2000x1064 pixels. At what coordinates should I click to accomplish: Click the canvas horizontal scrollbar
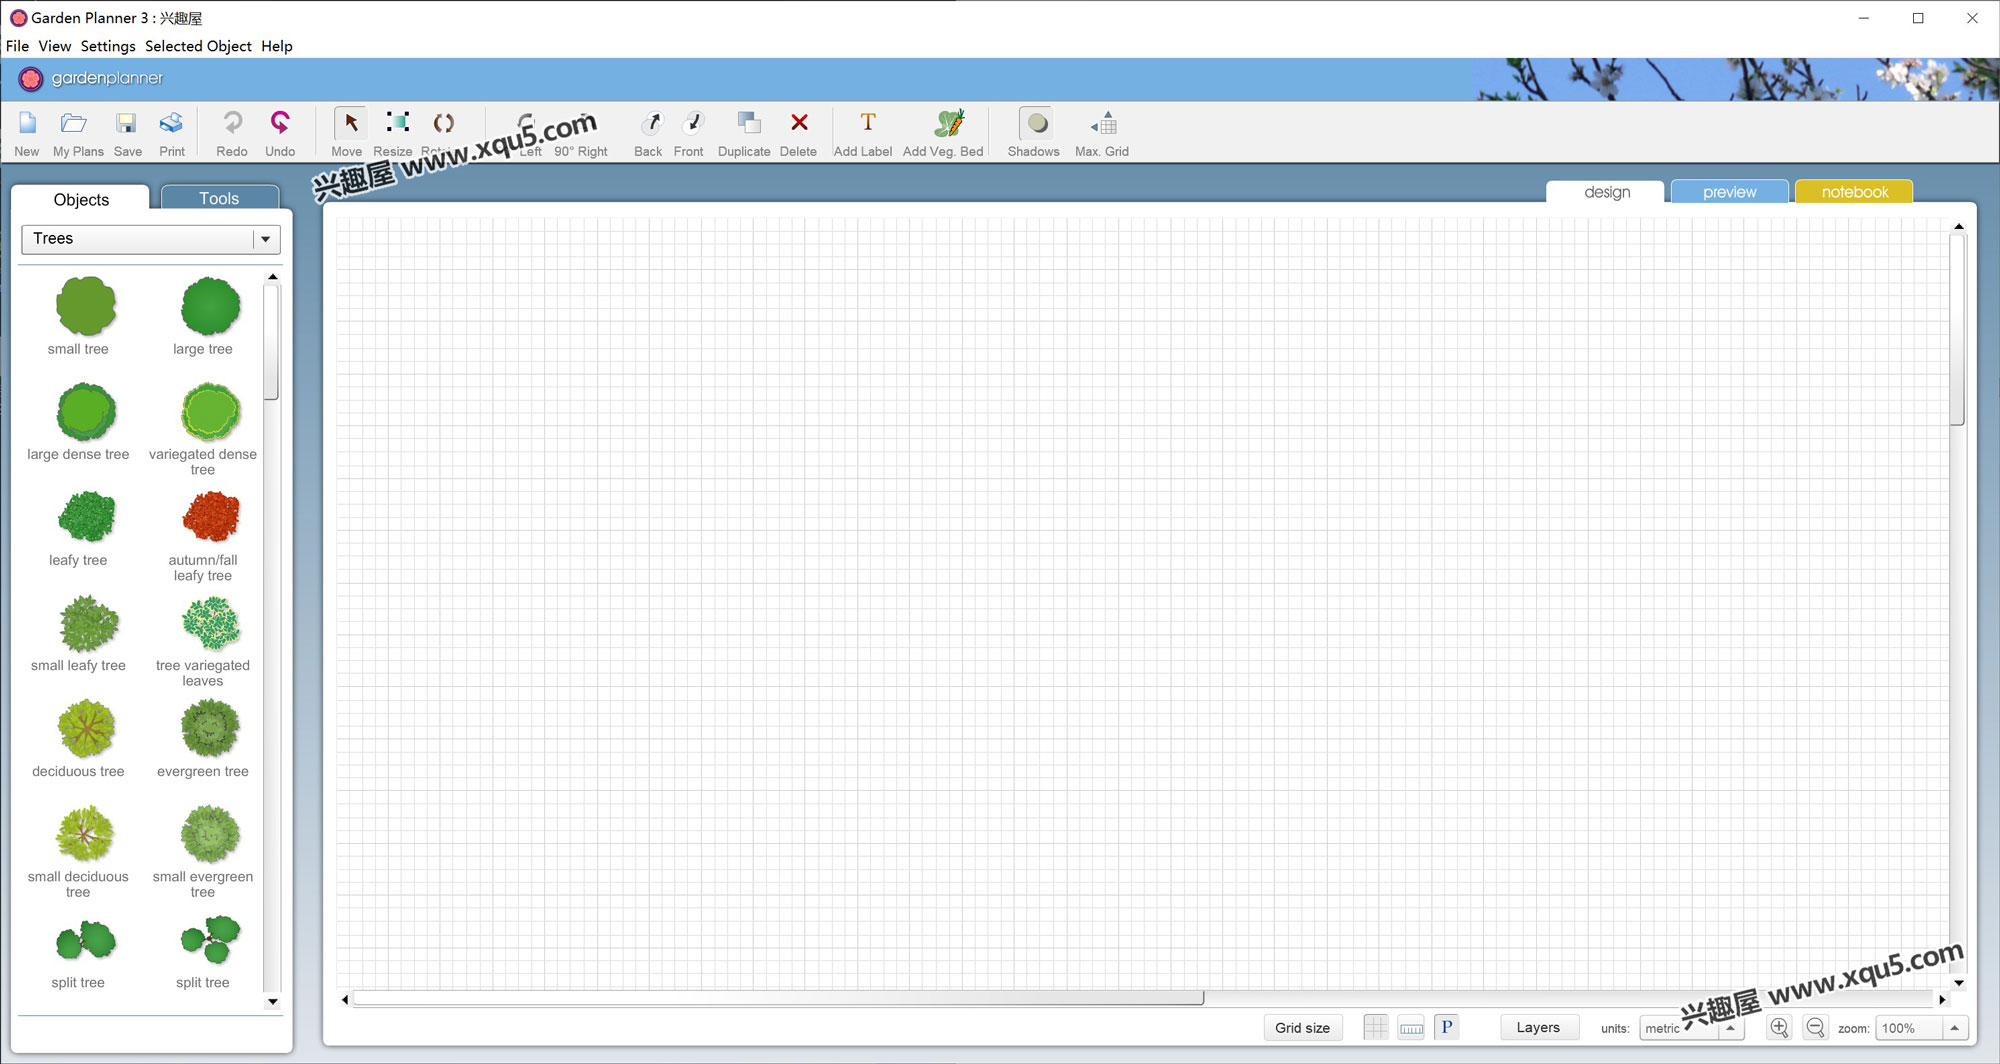[778, 998]
